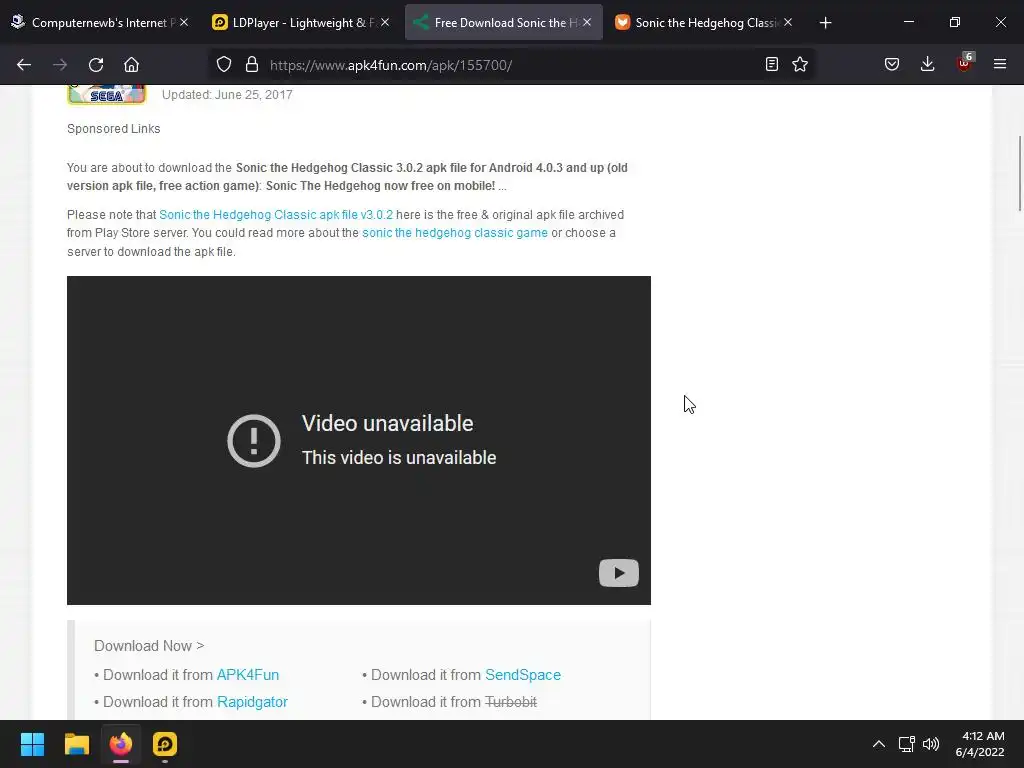Click the YouTube logo on video
1024x768 pixels.
[x=618, y=573]
